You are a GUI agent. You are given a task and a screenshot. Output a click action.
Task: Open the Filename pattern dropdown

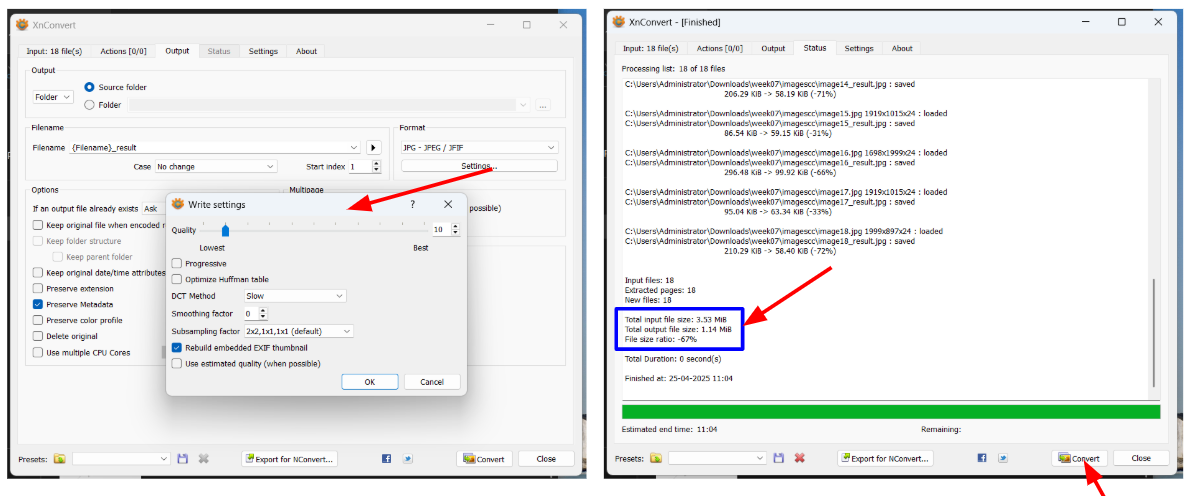point(355,147)
